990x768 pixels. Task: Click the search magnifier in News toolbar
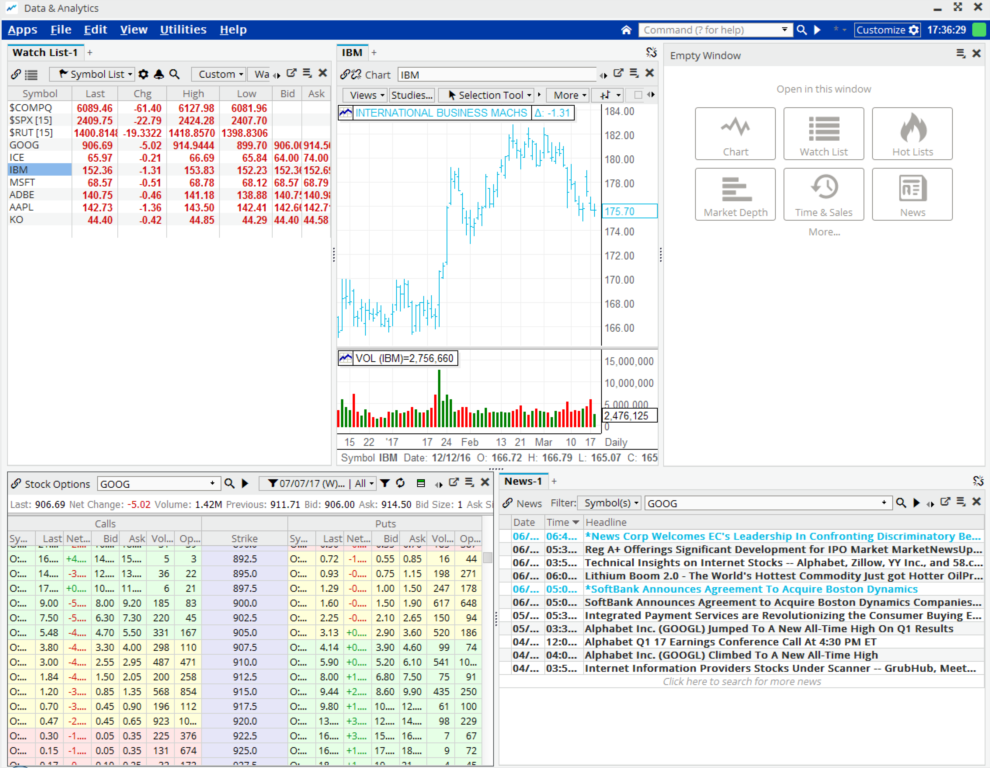click(x=901, y=503)
